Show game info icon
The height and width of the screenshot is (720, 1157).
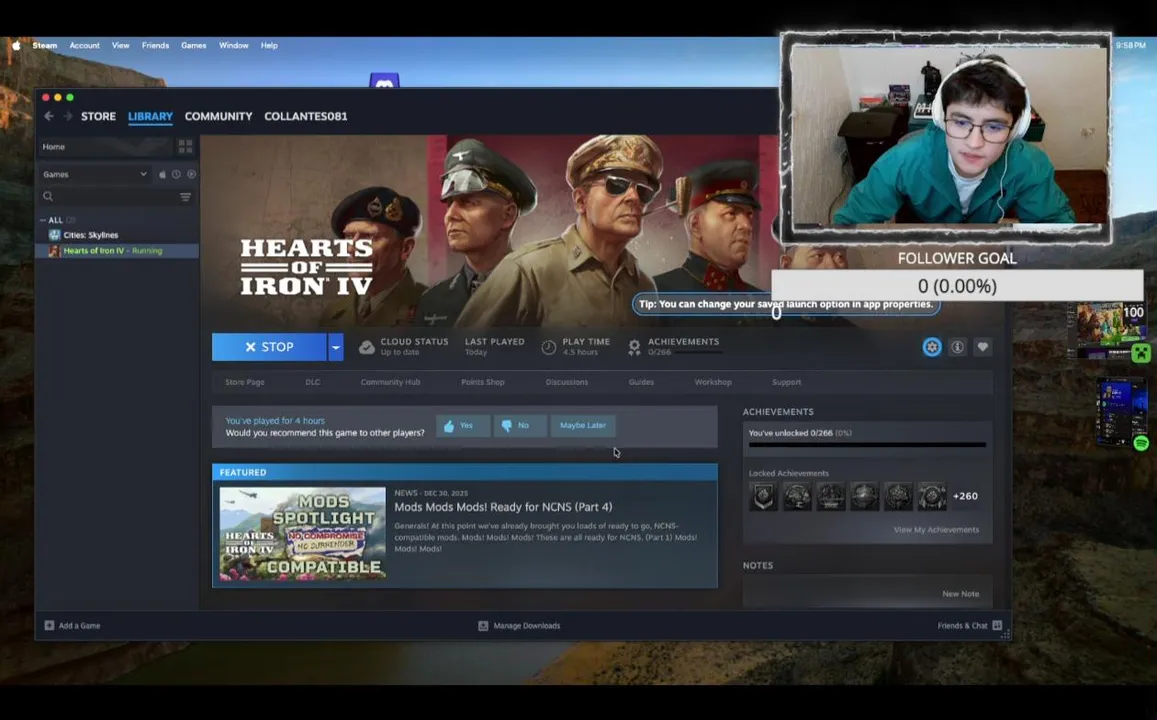[957, 347]
